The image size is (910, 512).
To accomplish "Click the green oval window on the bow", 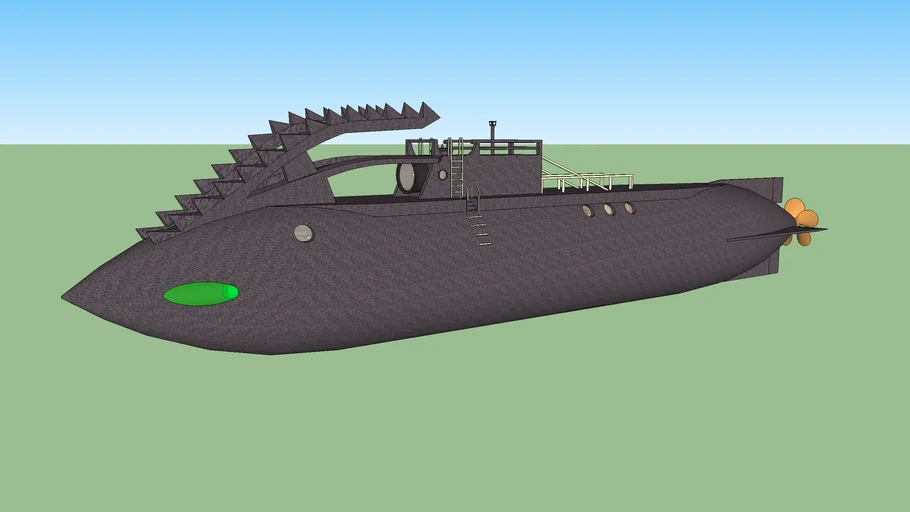I will click(x=201, y=293).
